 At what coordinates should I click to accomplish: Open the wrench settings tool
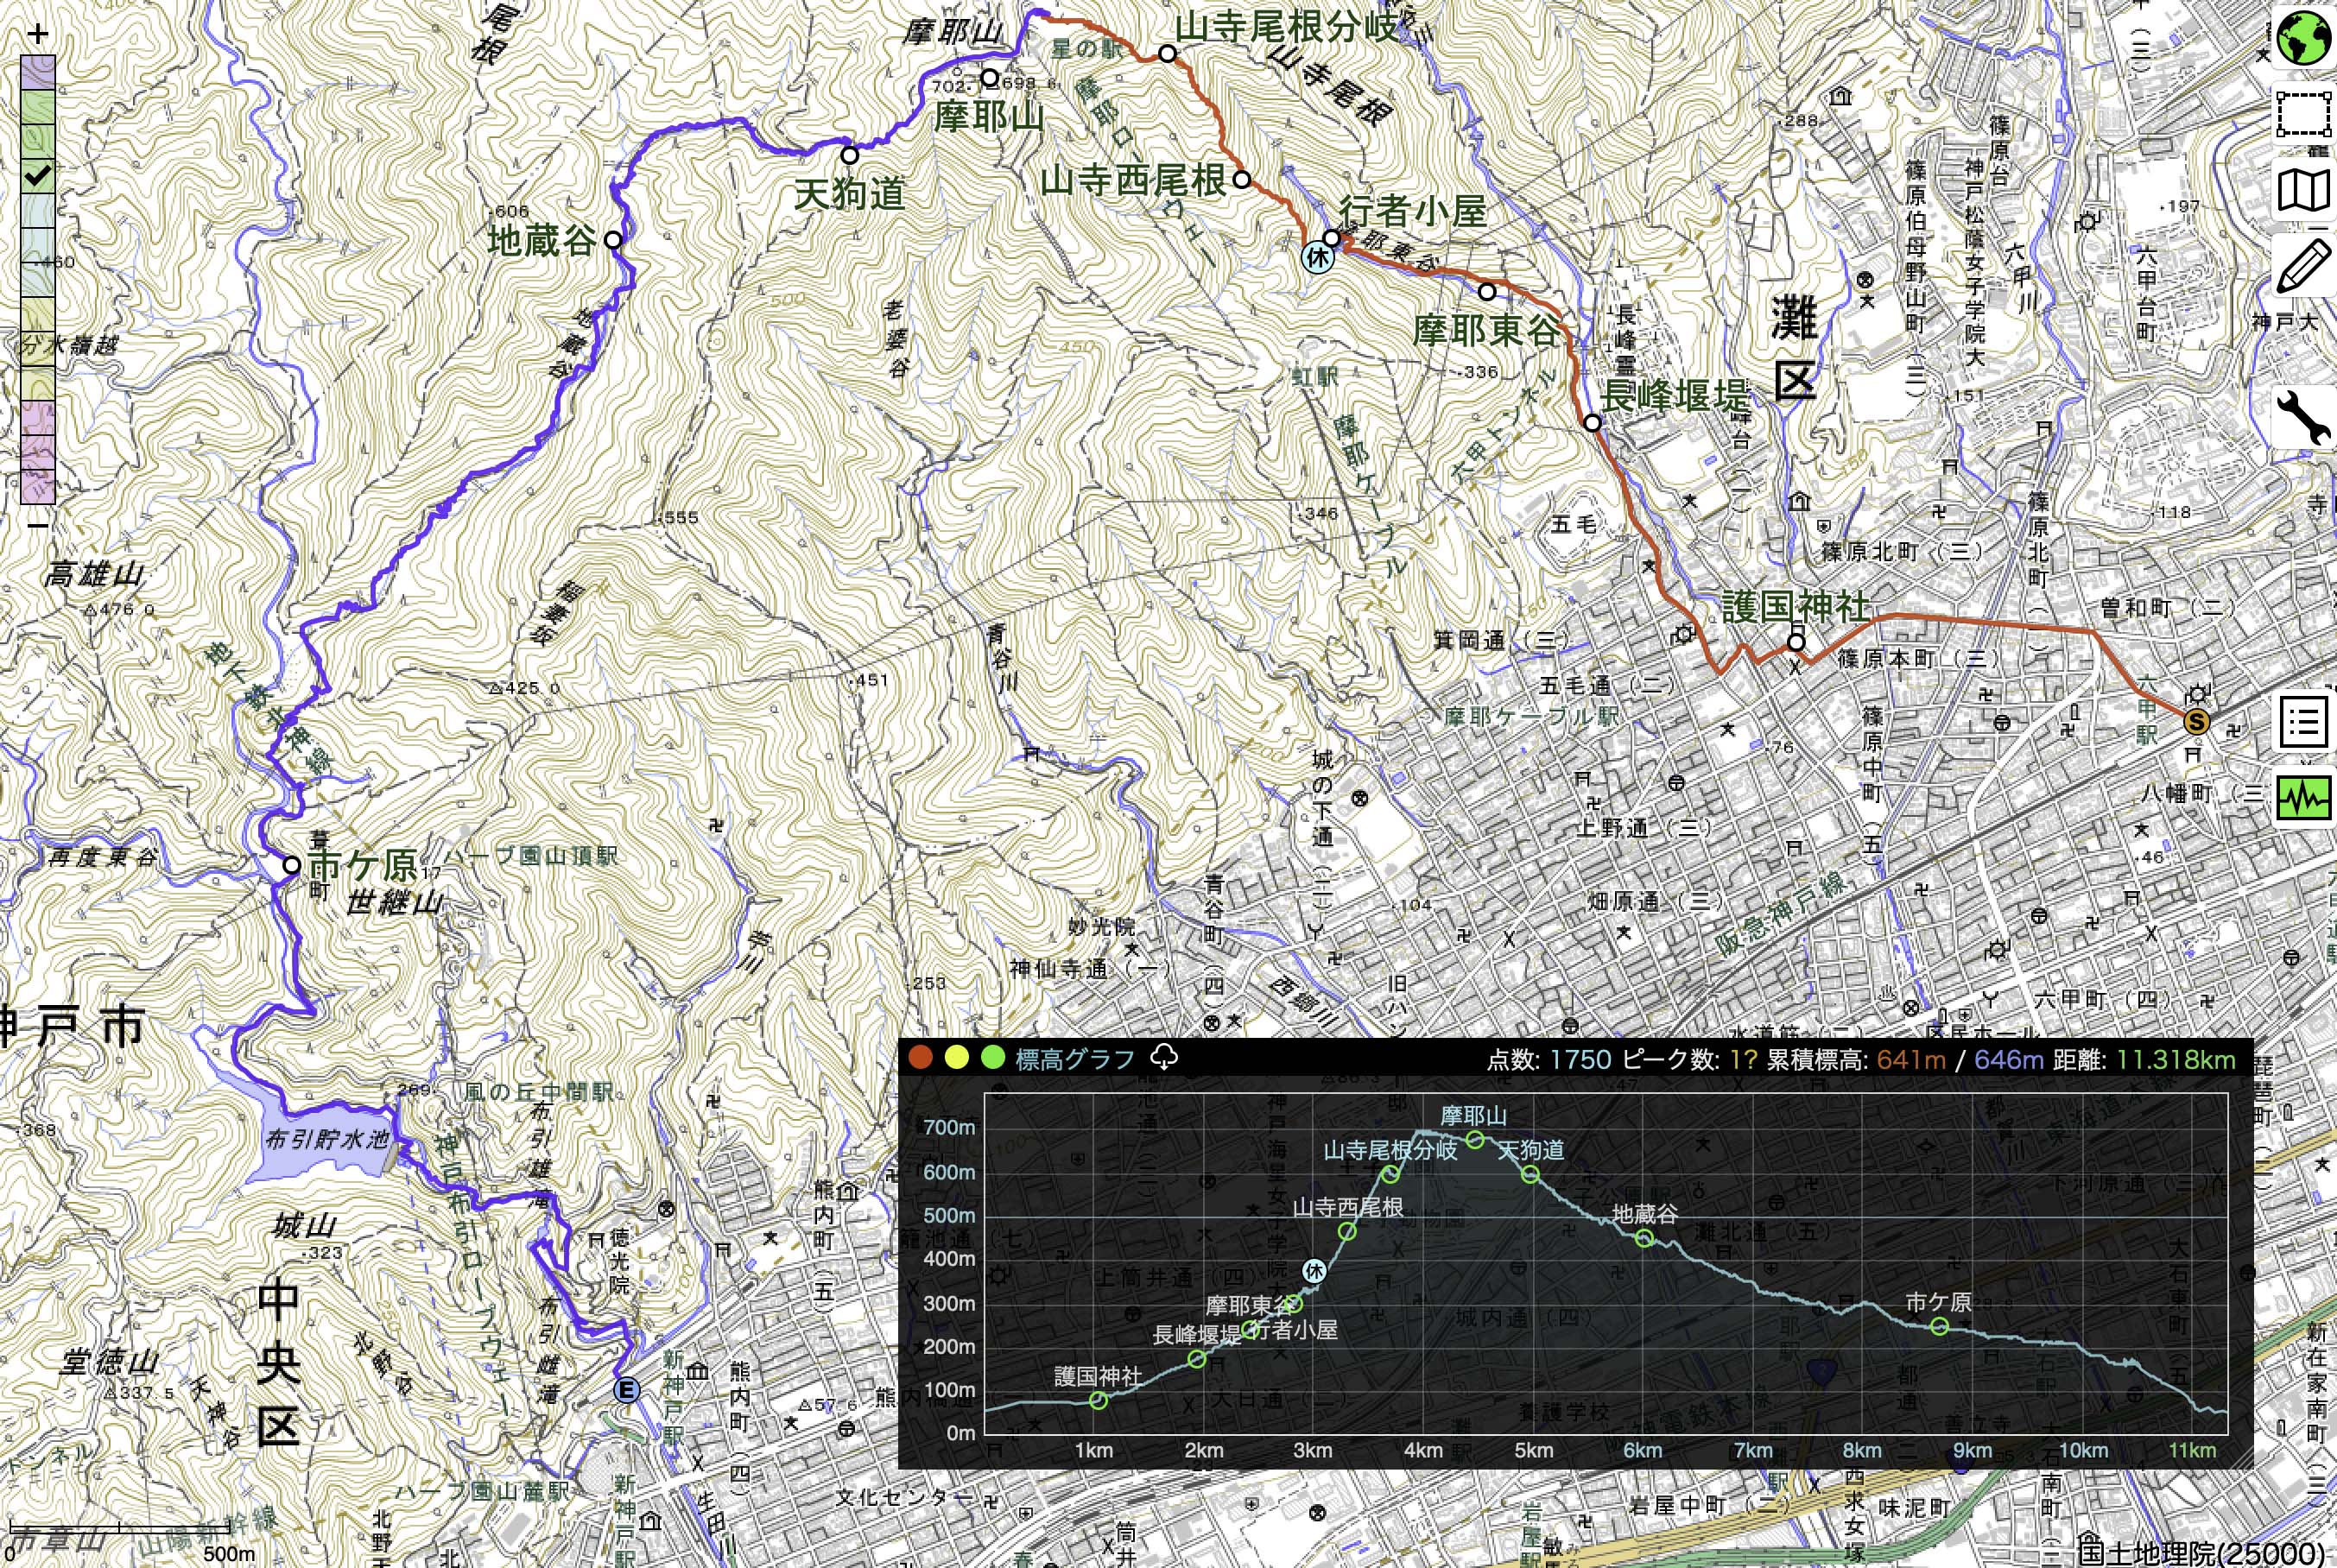pyautogui.click(x=2305, y=418)
